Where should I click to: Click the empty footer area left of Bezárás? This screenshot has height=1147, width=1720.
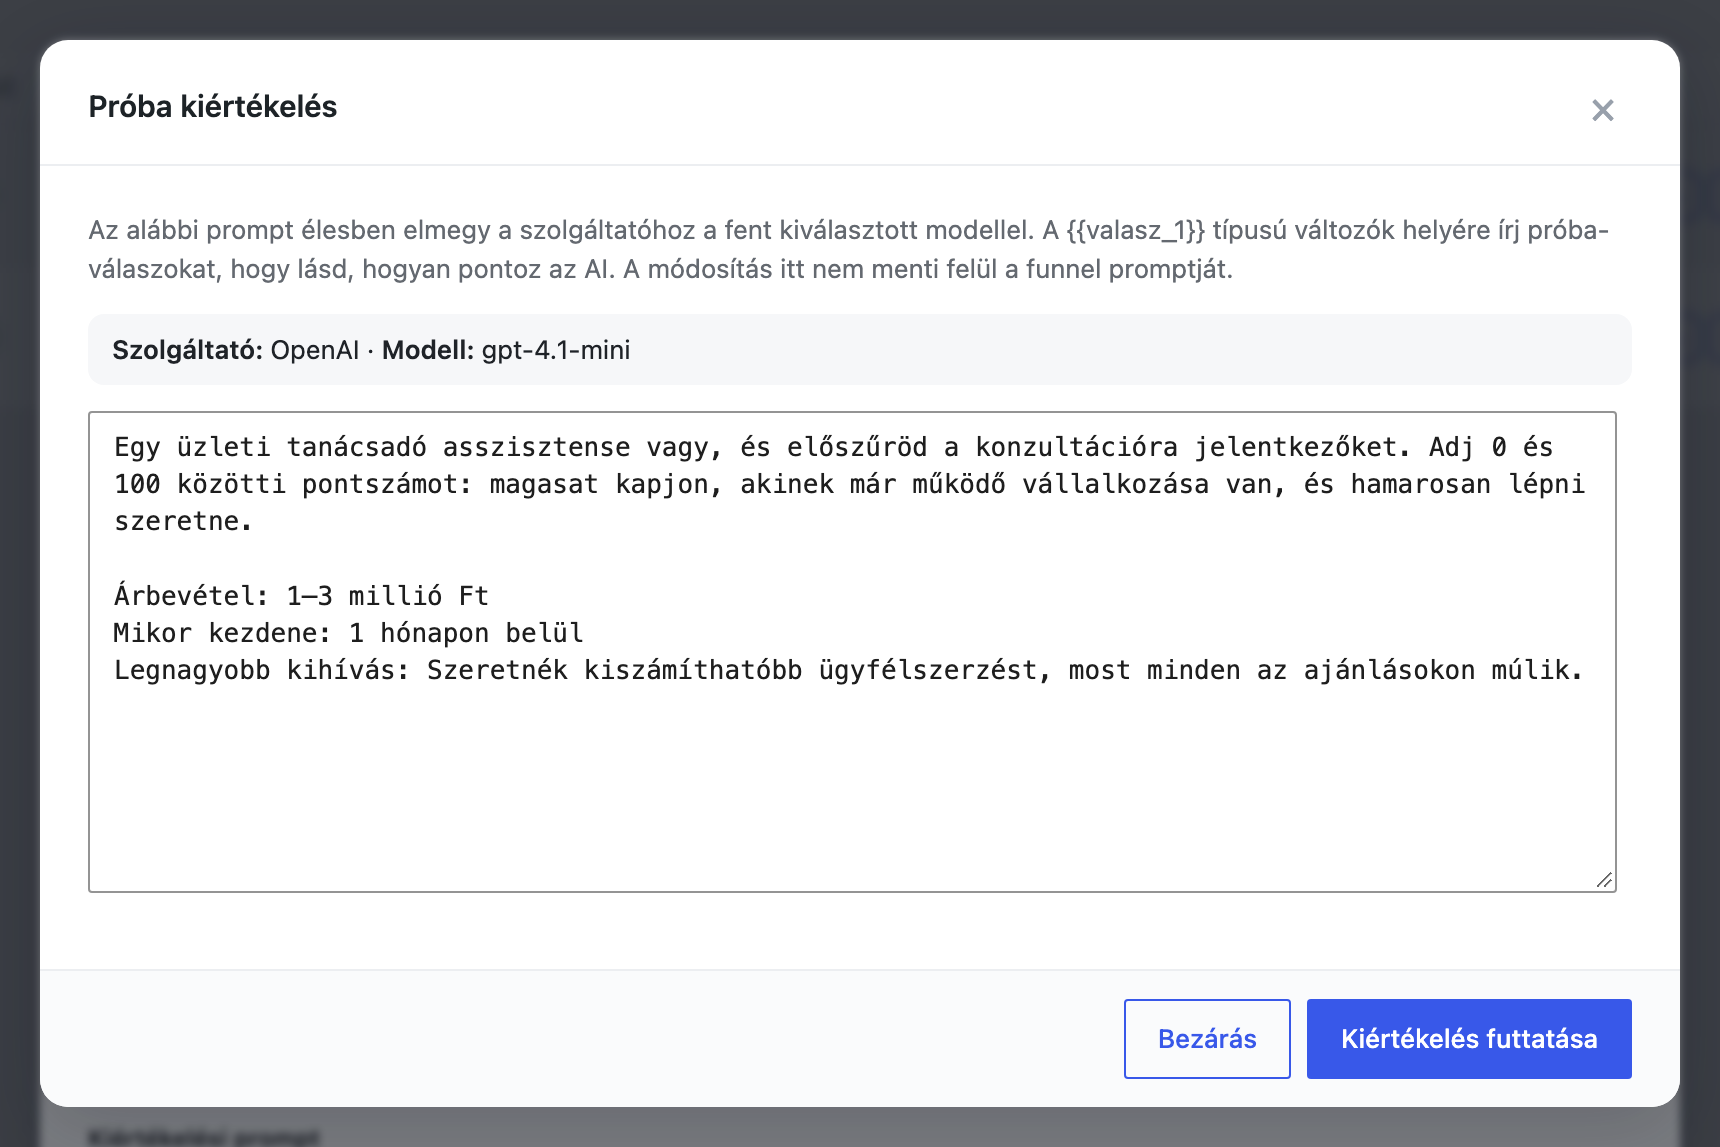pos(580,1038)
